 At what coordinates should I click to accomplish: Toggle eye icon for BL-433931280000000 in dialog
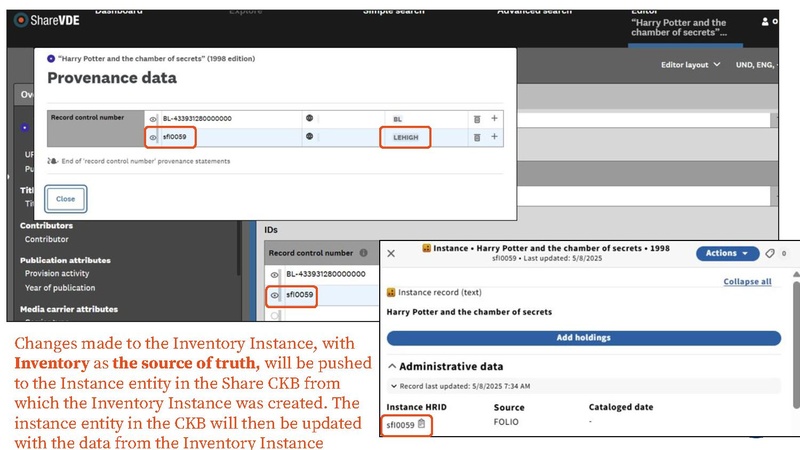[x=153, y=118]
